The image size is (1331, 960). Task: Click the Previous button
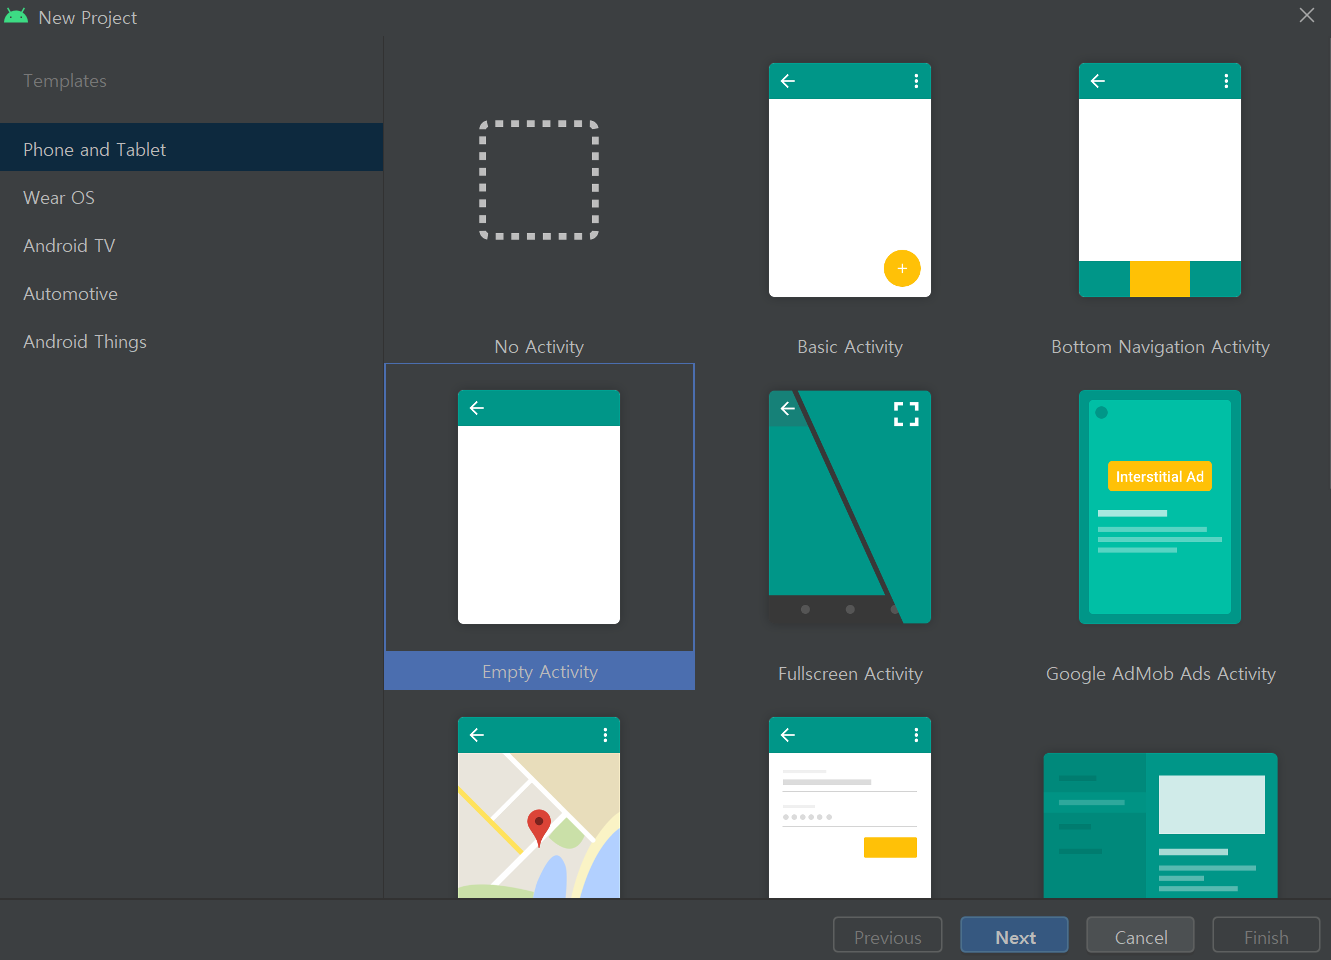click(888, 936)
